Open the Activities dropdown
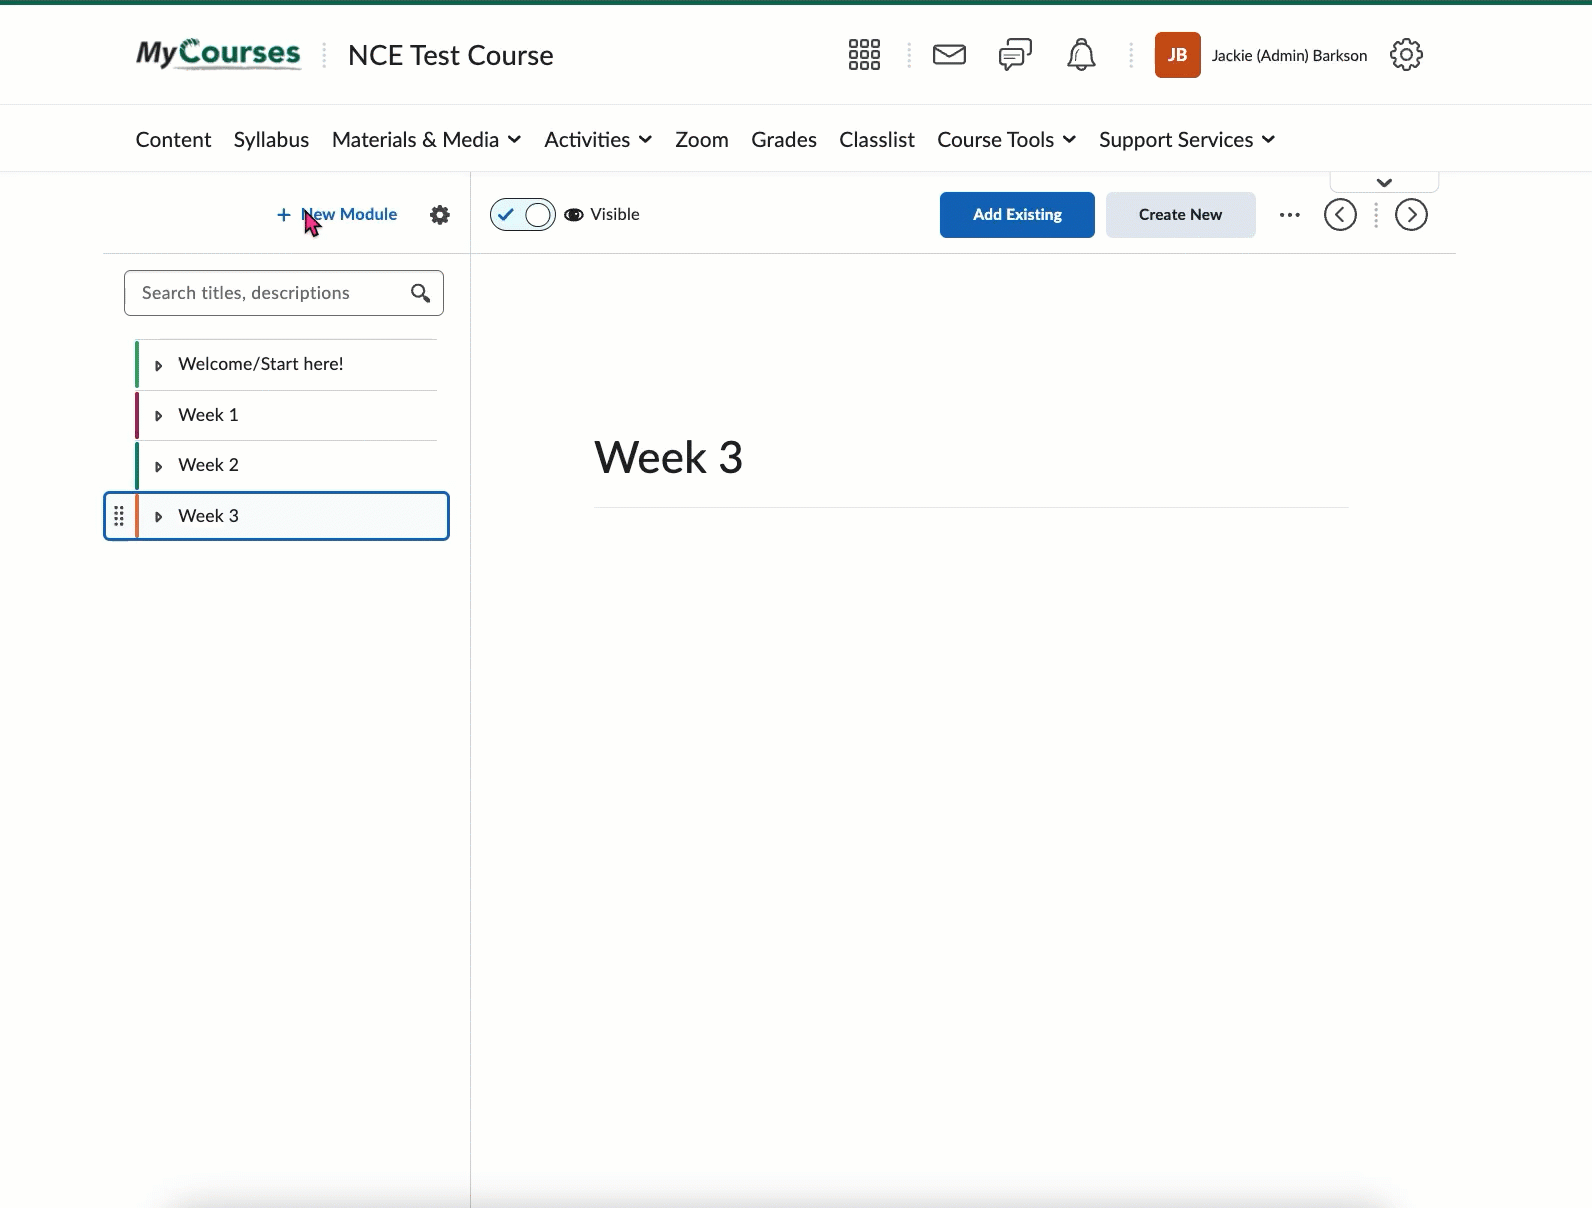The height and width of the screenshot is (1208, 1592). 598,140
